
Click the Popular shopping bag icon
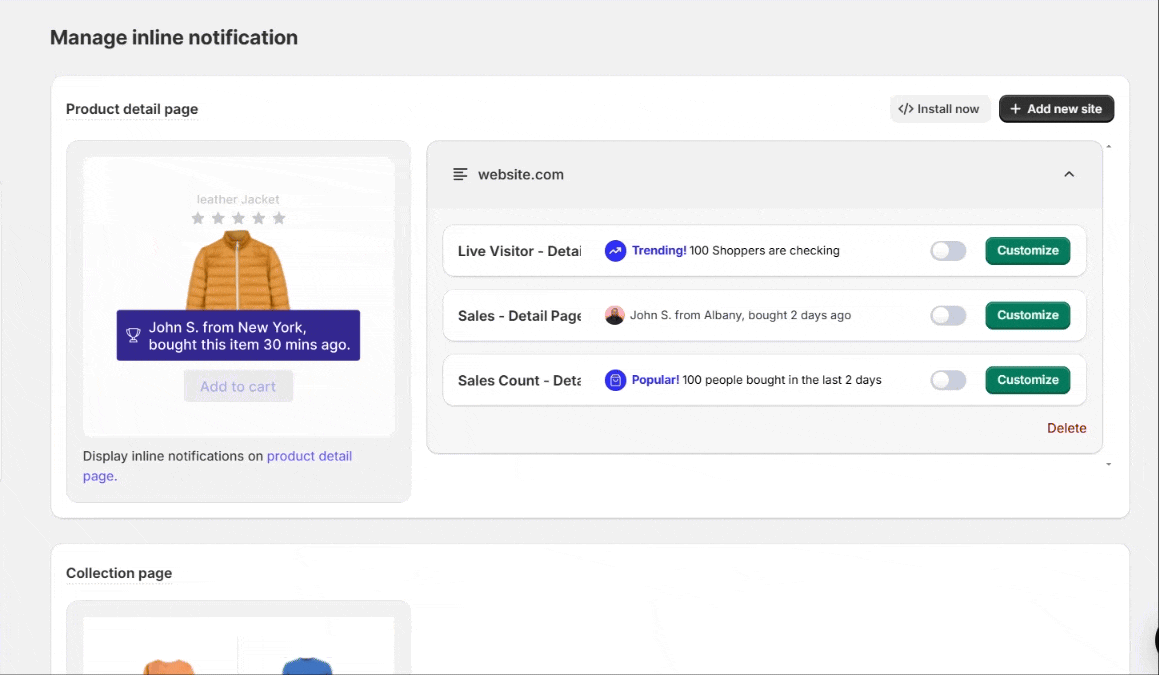coord(615,380)
